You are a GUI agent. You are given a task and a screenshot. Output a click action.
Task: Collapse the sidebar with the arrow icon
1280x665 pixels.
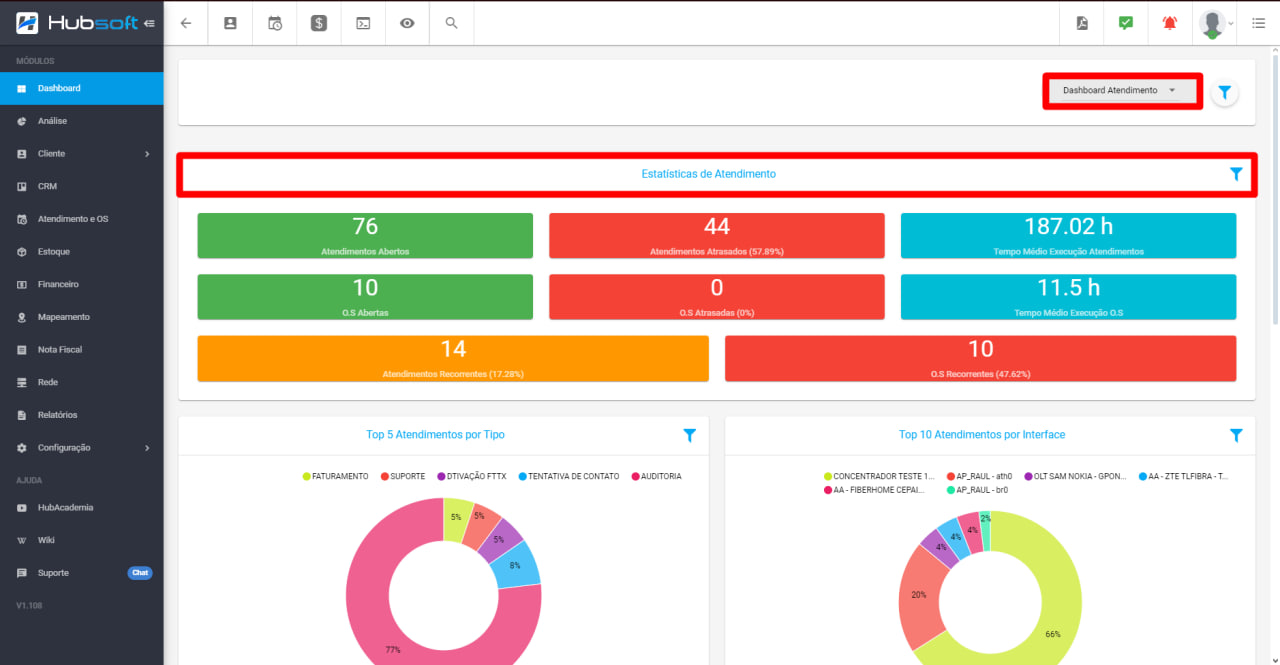coord(149,23)
